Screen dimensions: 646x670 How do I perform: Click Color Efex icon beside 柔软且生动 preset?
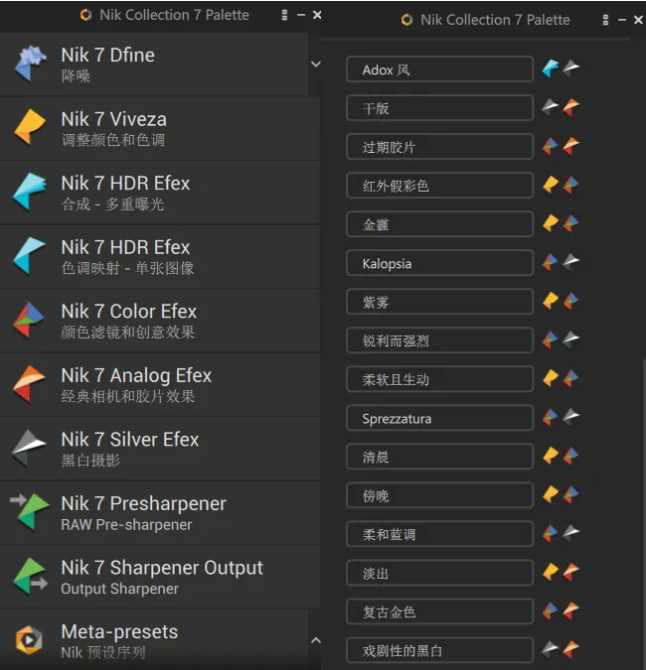571,378
